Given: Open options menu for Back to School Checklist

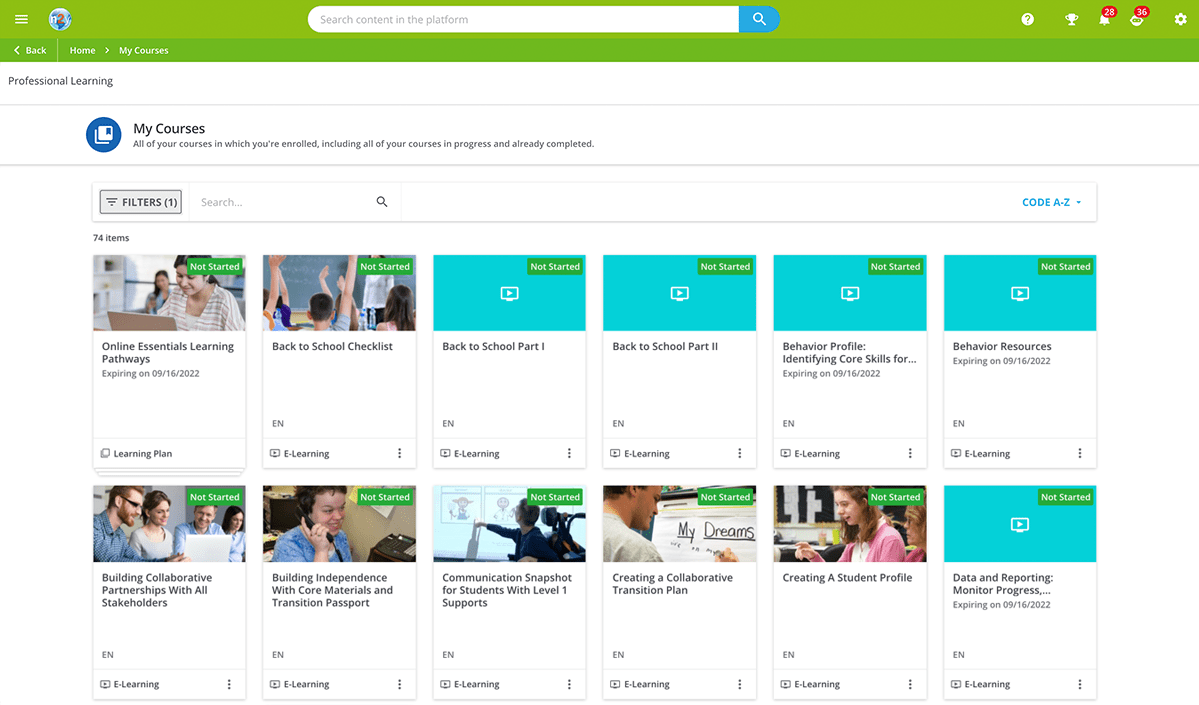Looking at the screenshot, I should click(x=399, y=453).
